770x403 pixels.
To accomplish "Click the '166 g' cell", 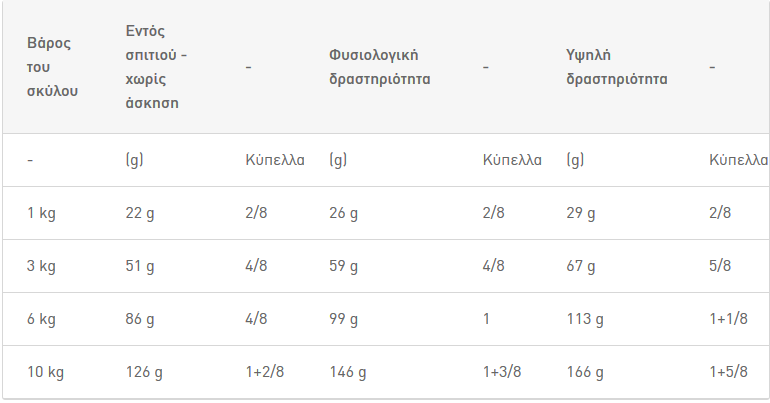I will click(x=585, y=372).
